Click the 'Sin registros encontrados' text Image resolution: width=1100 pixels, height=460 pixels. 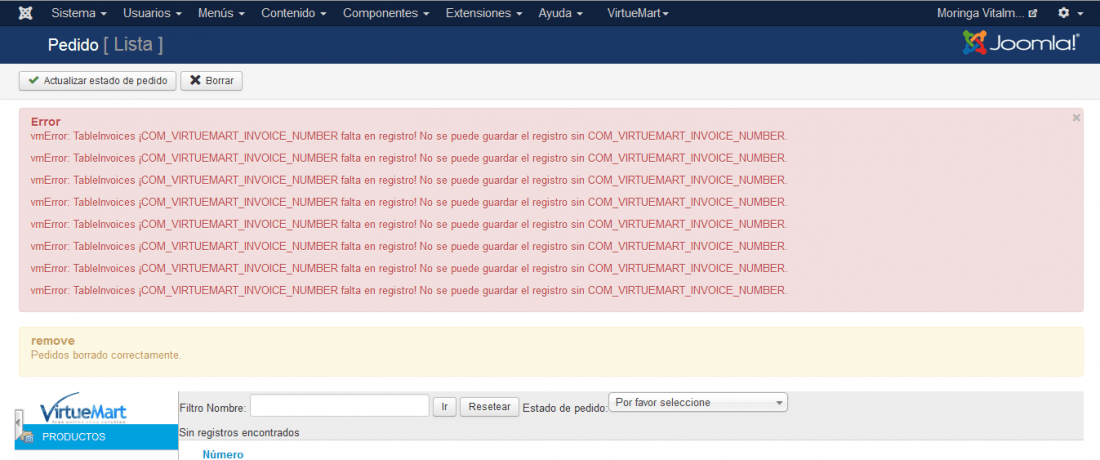pos(239,433)
